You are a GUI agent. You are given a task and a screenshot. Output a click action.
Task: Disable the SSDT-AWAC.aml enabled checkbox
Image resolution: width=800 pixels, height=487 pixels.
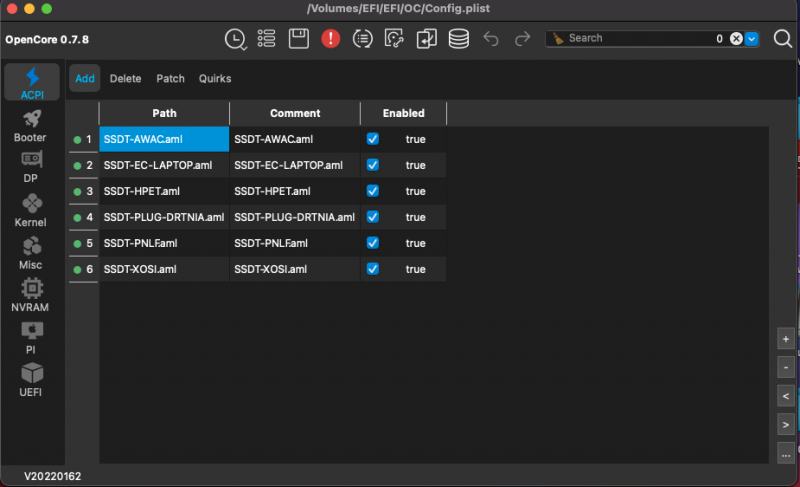point(373,139)
